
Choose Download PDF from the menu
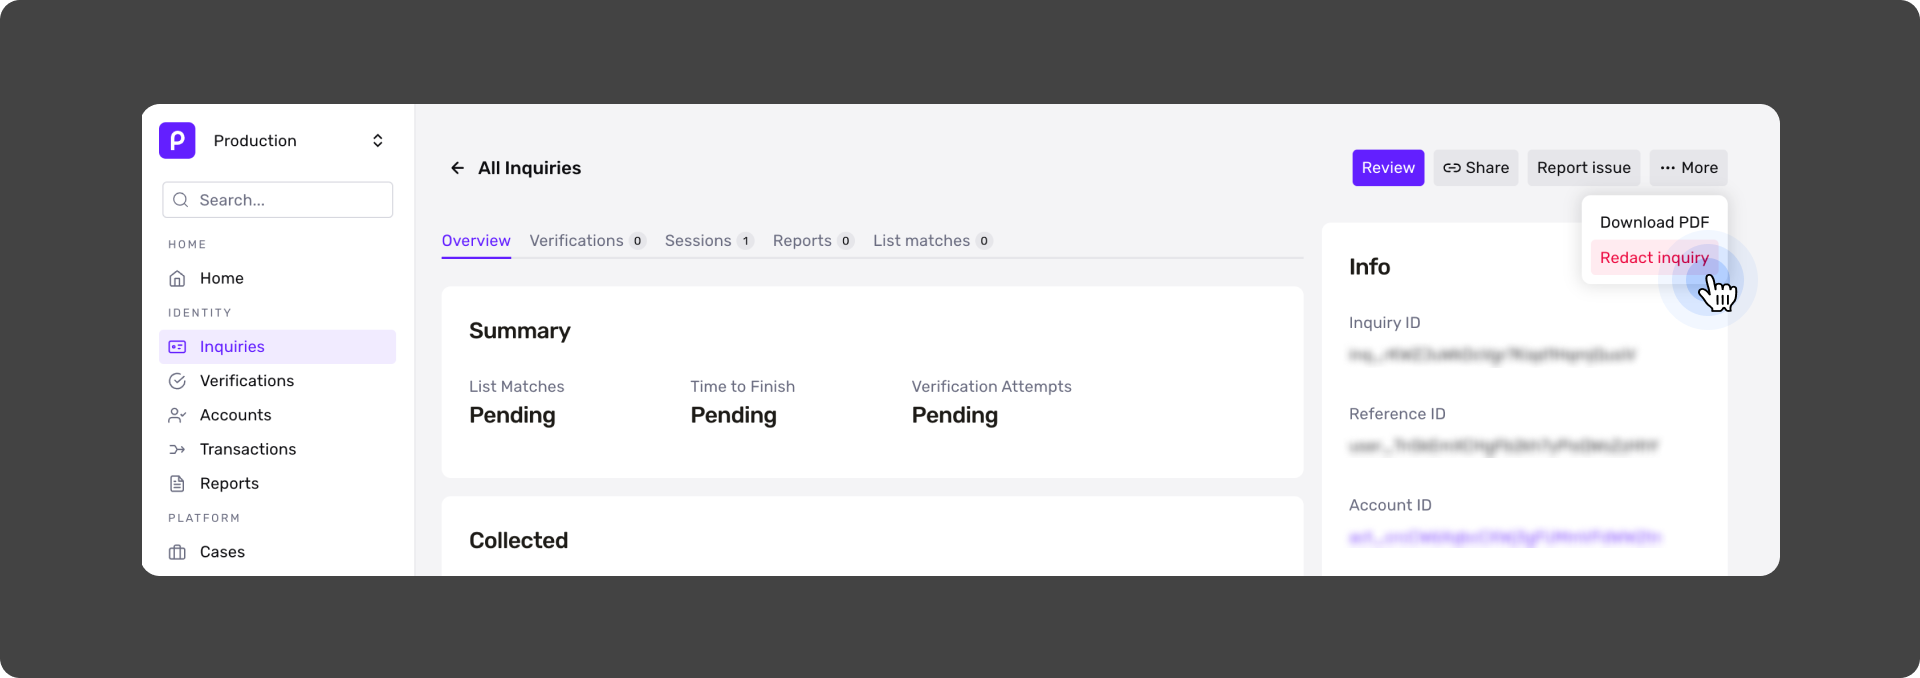[x=1654, y=222]
